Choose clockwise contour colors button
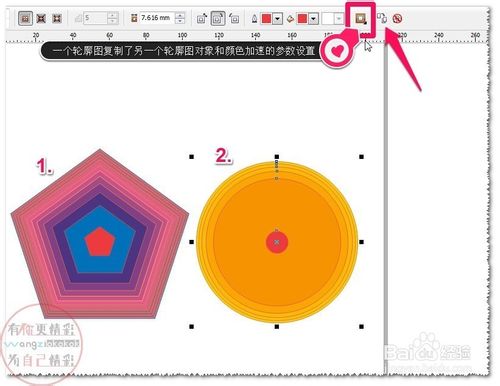 tap(218, 19)
